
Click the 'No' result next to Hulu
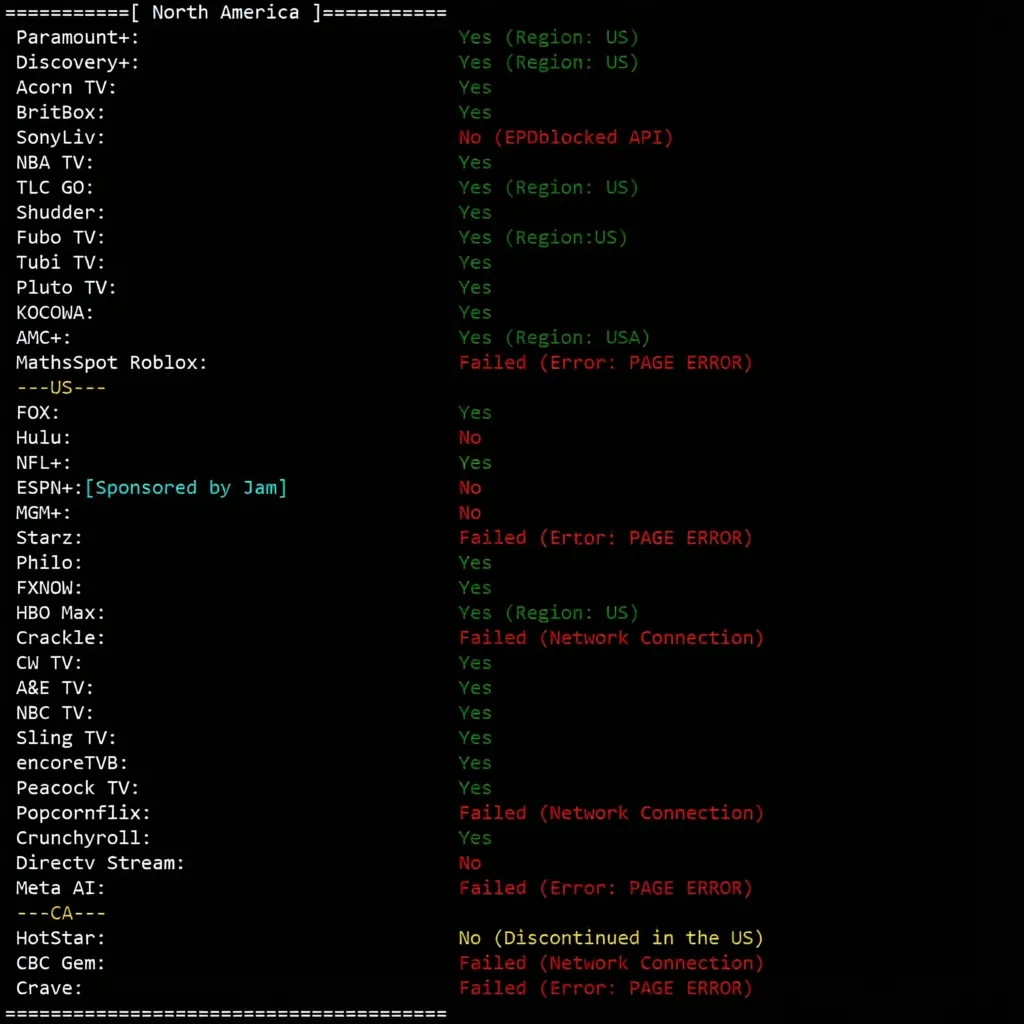(x=470, y=438)
